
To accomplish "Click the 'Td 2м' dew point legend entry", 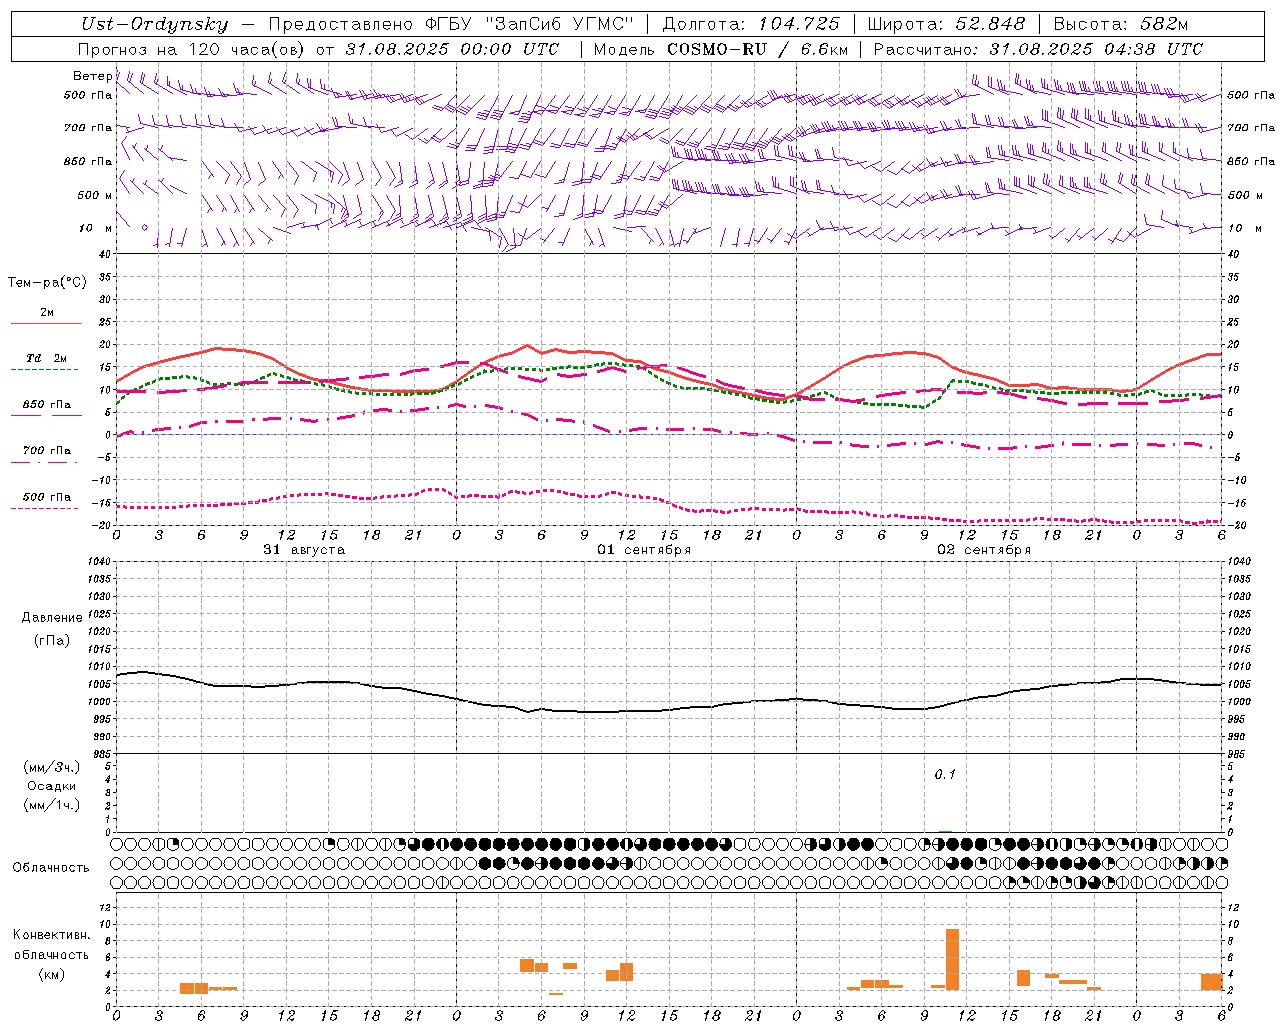I will [x=46, y=363].
